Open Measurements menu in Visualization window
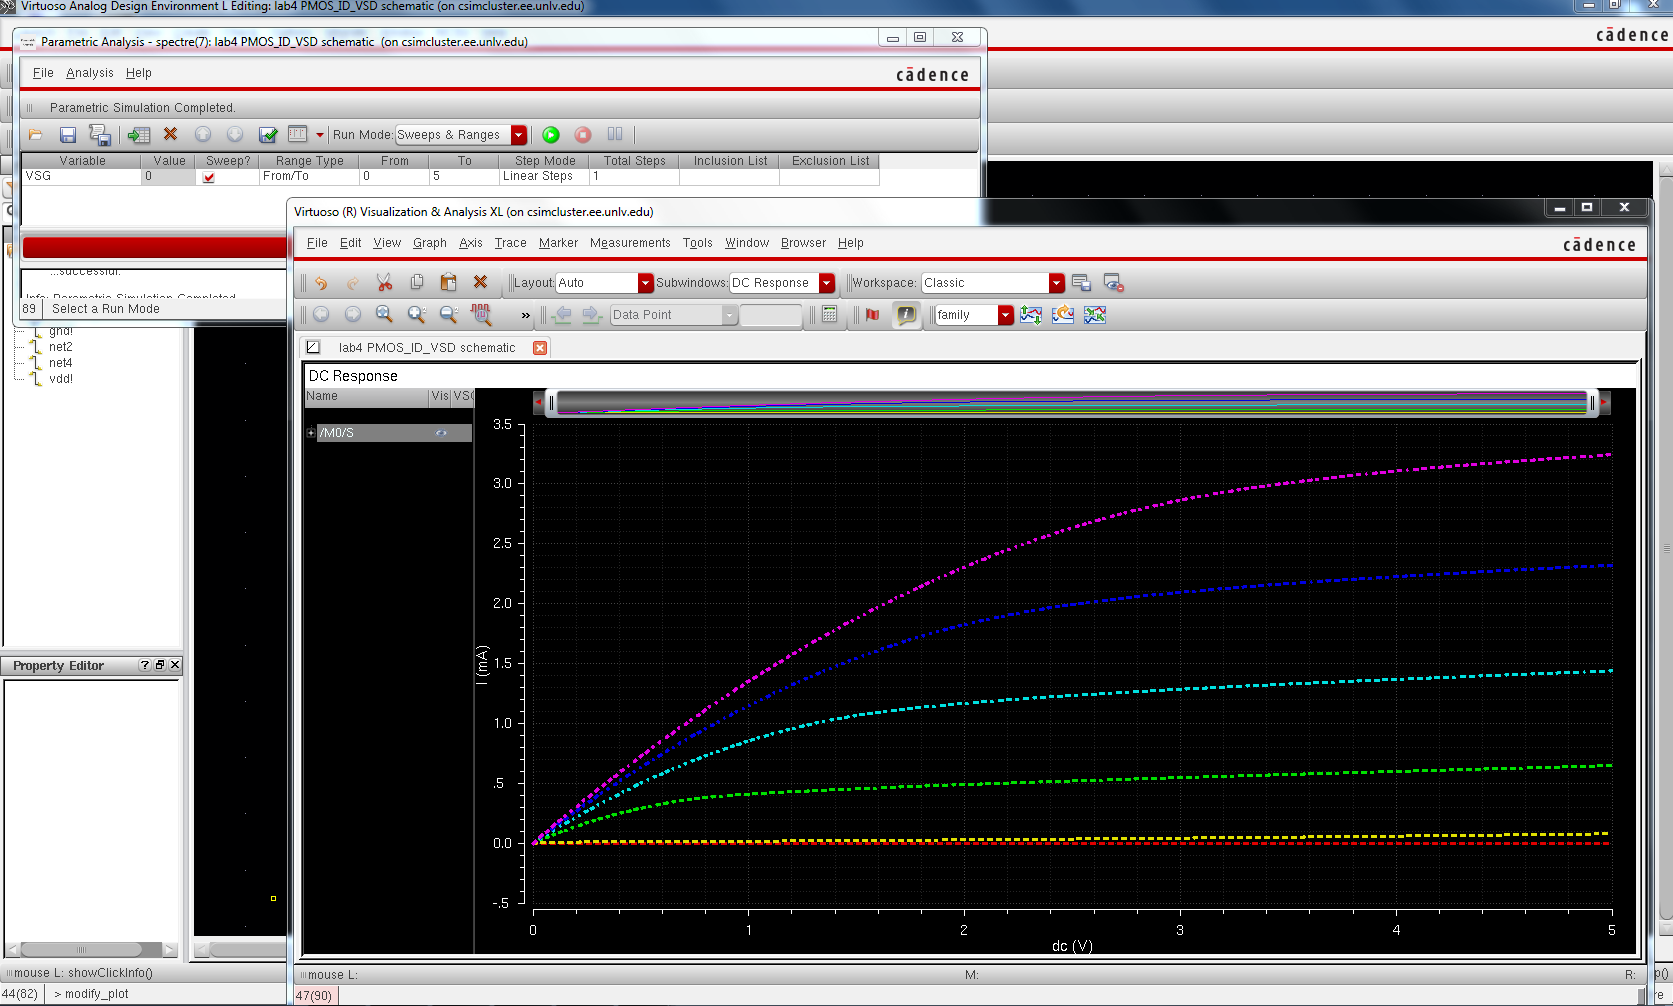This screenshot has width=1673, height=1006. (x=630, y=243)
